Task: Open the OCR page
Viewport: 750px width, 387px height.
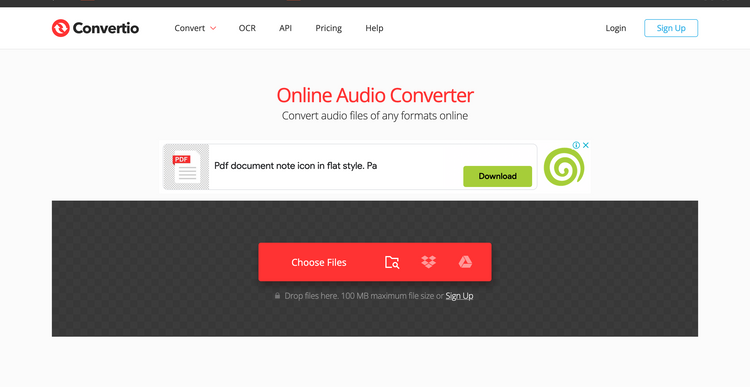Action: pos(247,28)
